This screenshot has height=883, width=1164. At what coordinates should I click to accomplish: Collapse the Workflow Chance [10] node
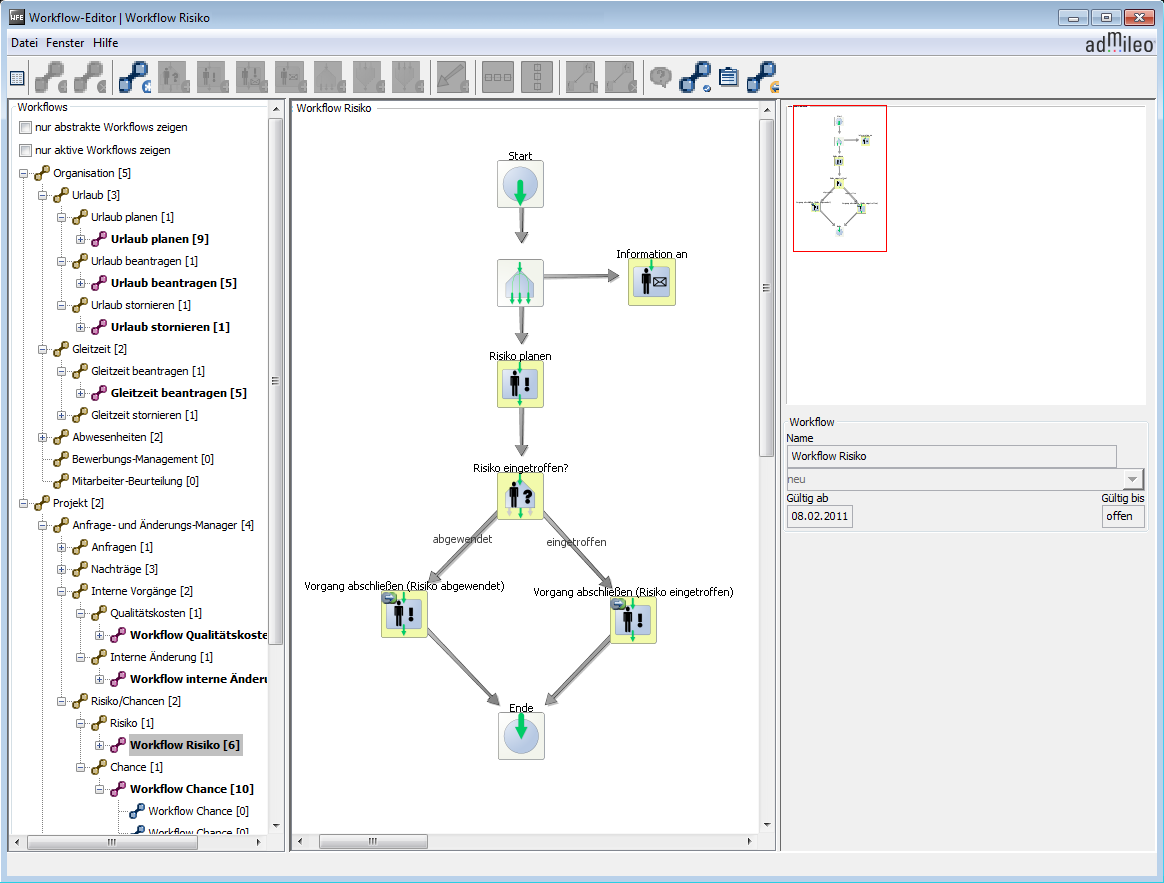[100, 789]
